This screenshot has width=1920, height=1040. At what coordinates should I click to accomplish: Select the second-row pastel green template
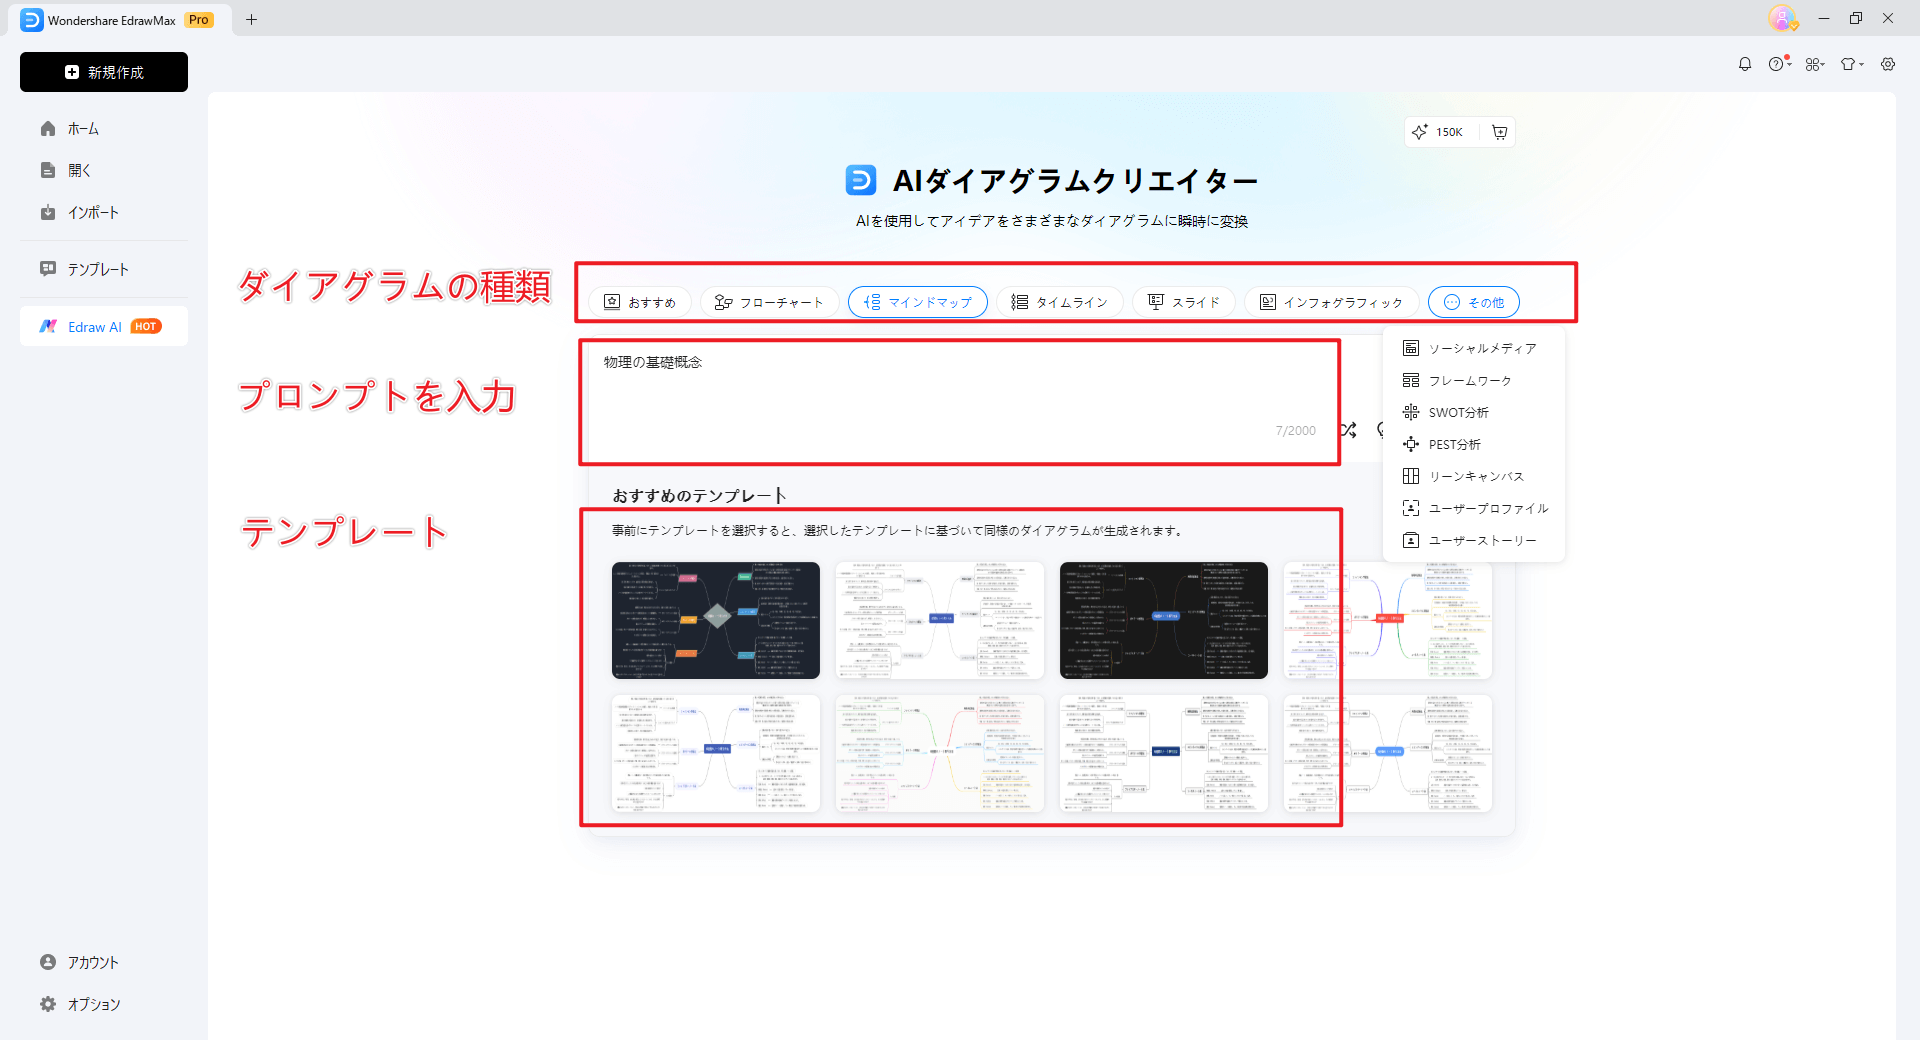(x=940, y=753)
